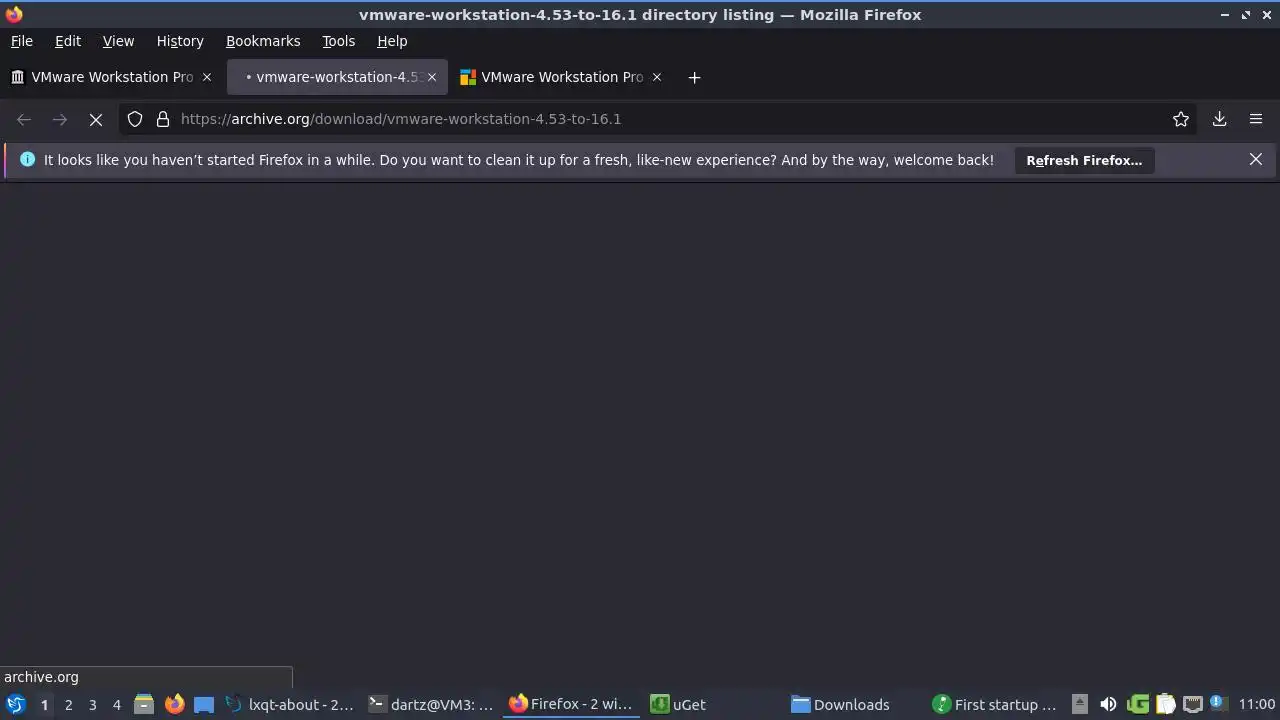The image size is (1280, 720).
Task: Stop loading the page
Action: pyautogui.click(x=96, y=119)
